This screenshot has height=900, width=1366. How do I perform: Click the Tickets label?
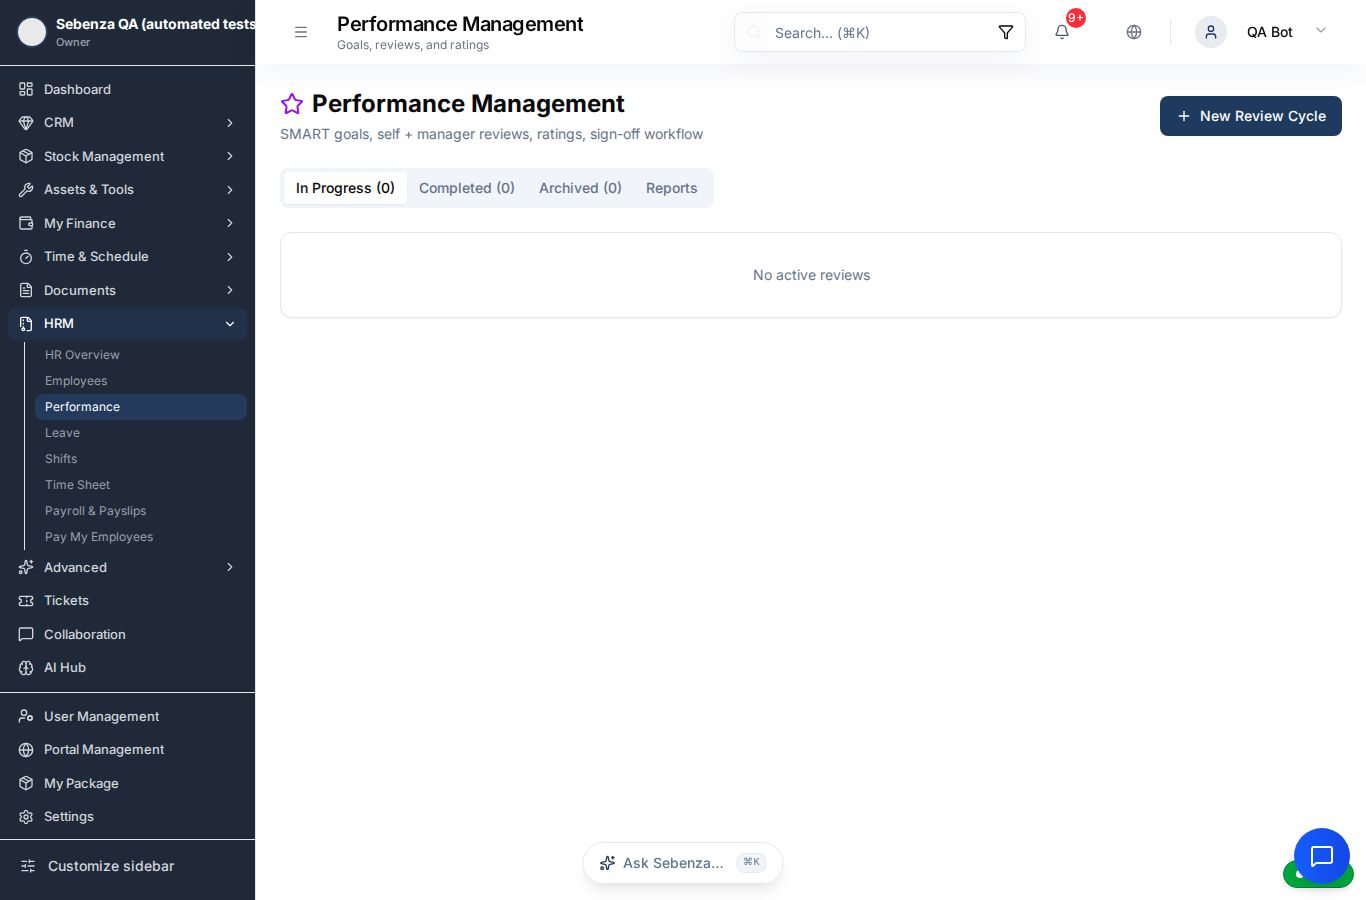click(66, 601)
